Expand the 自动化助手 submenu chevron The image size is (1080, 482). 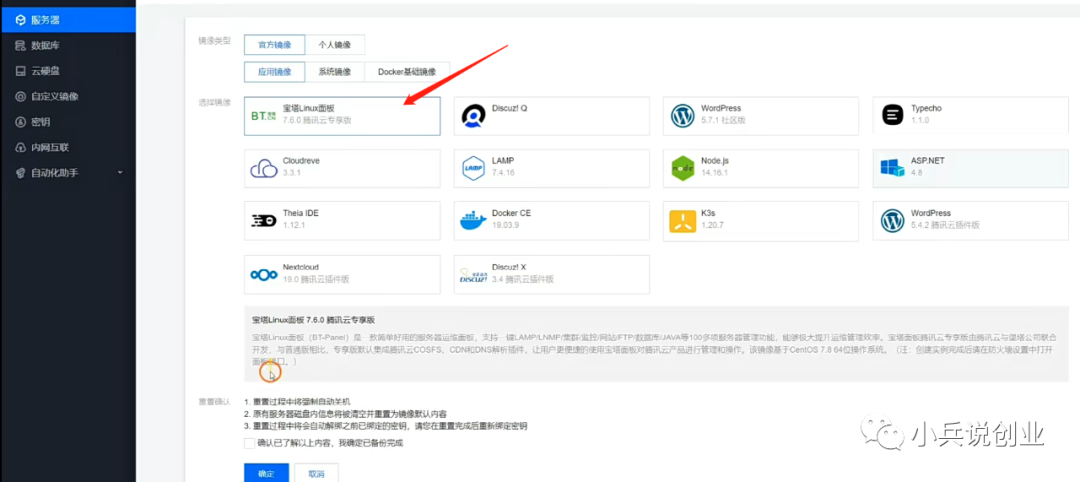(120, 172)
